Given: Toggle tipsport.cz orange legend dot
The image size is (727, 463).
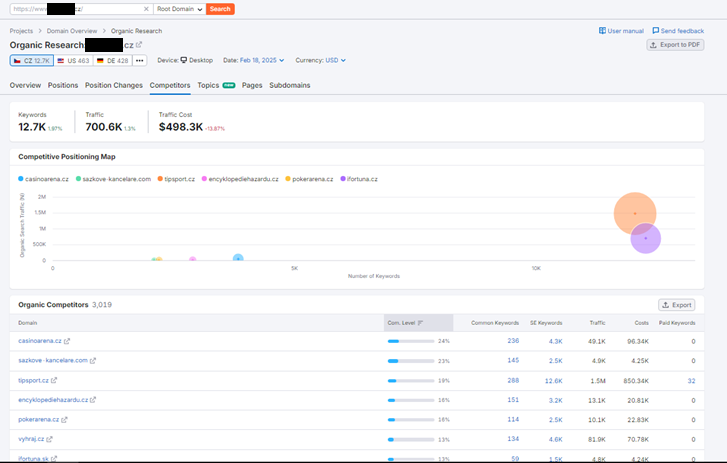Looking at the screenshot, I should coord(160,179).
